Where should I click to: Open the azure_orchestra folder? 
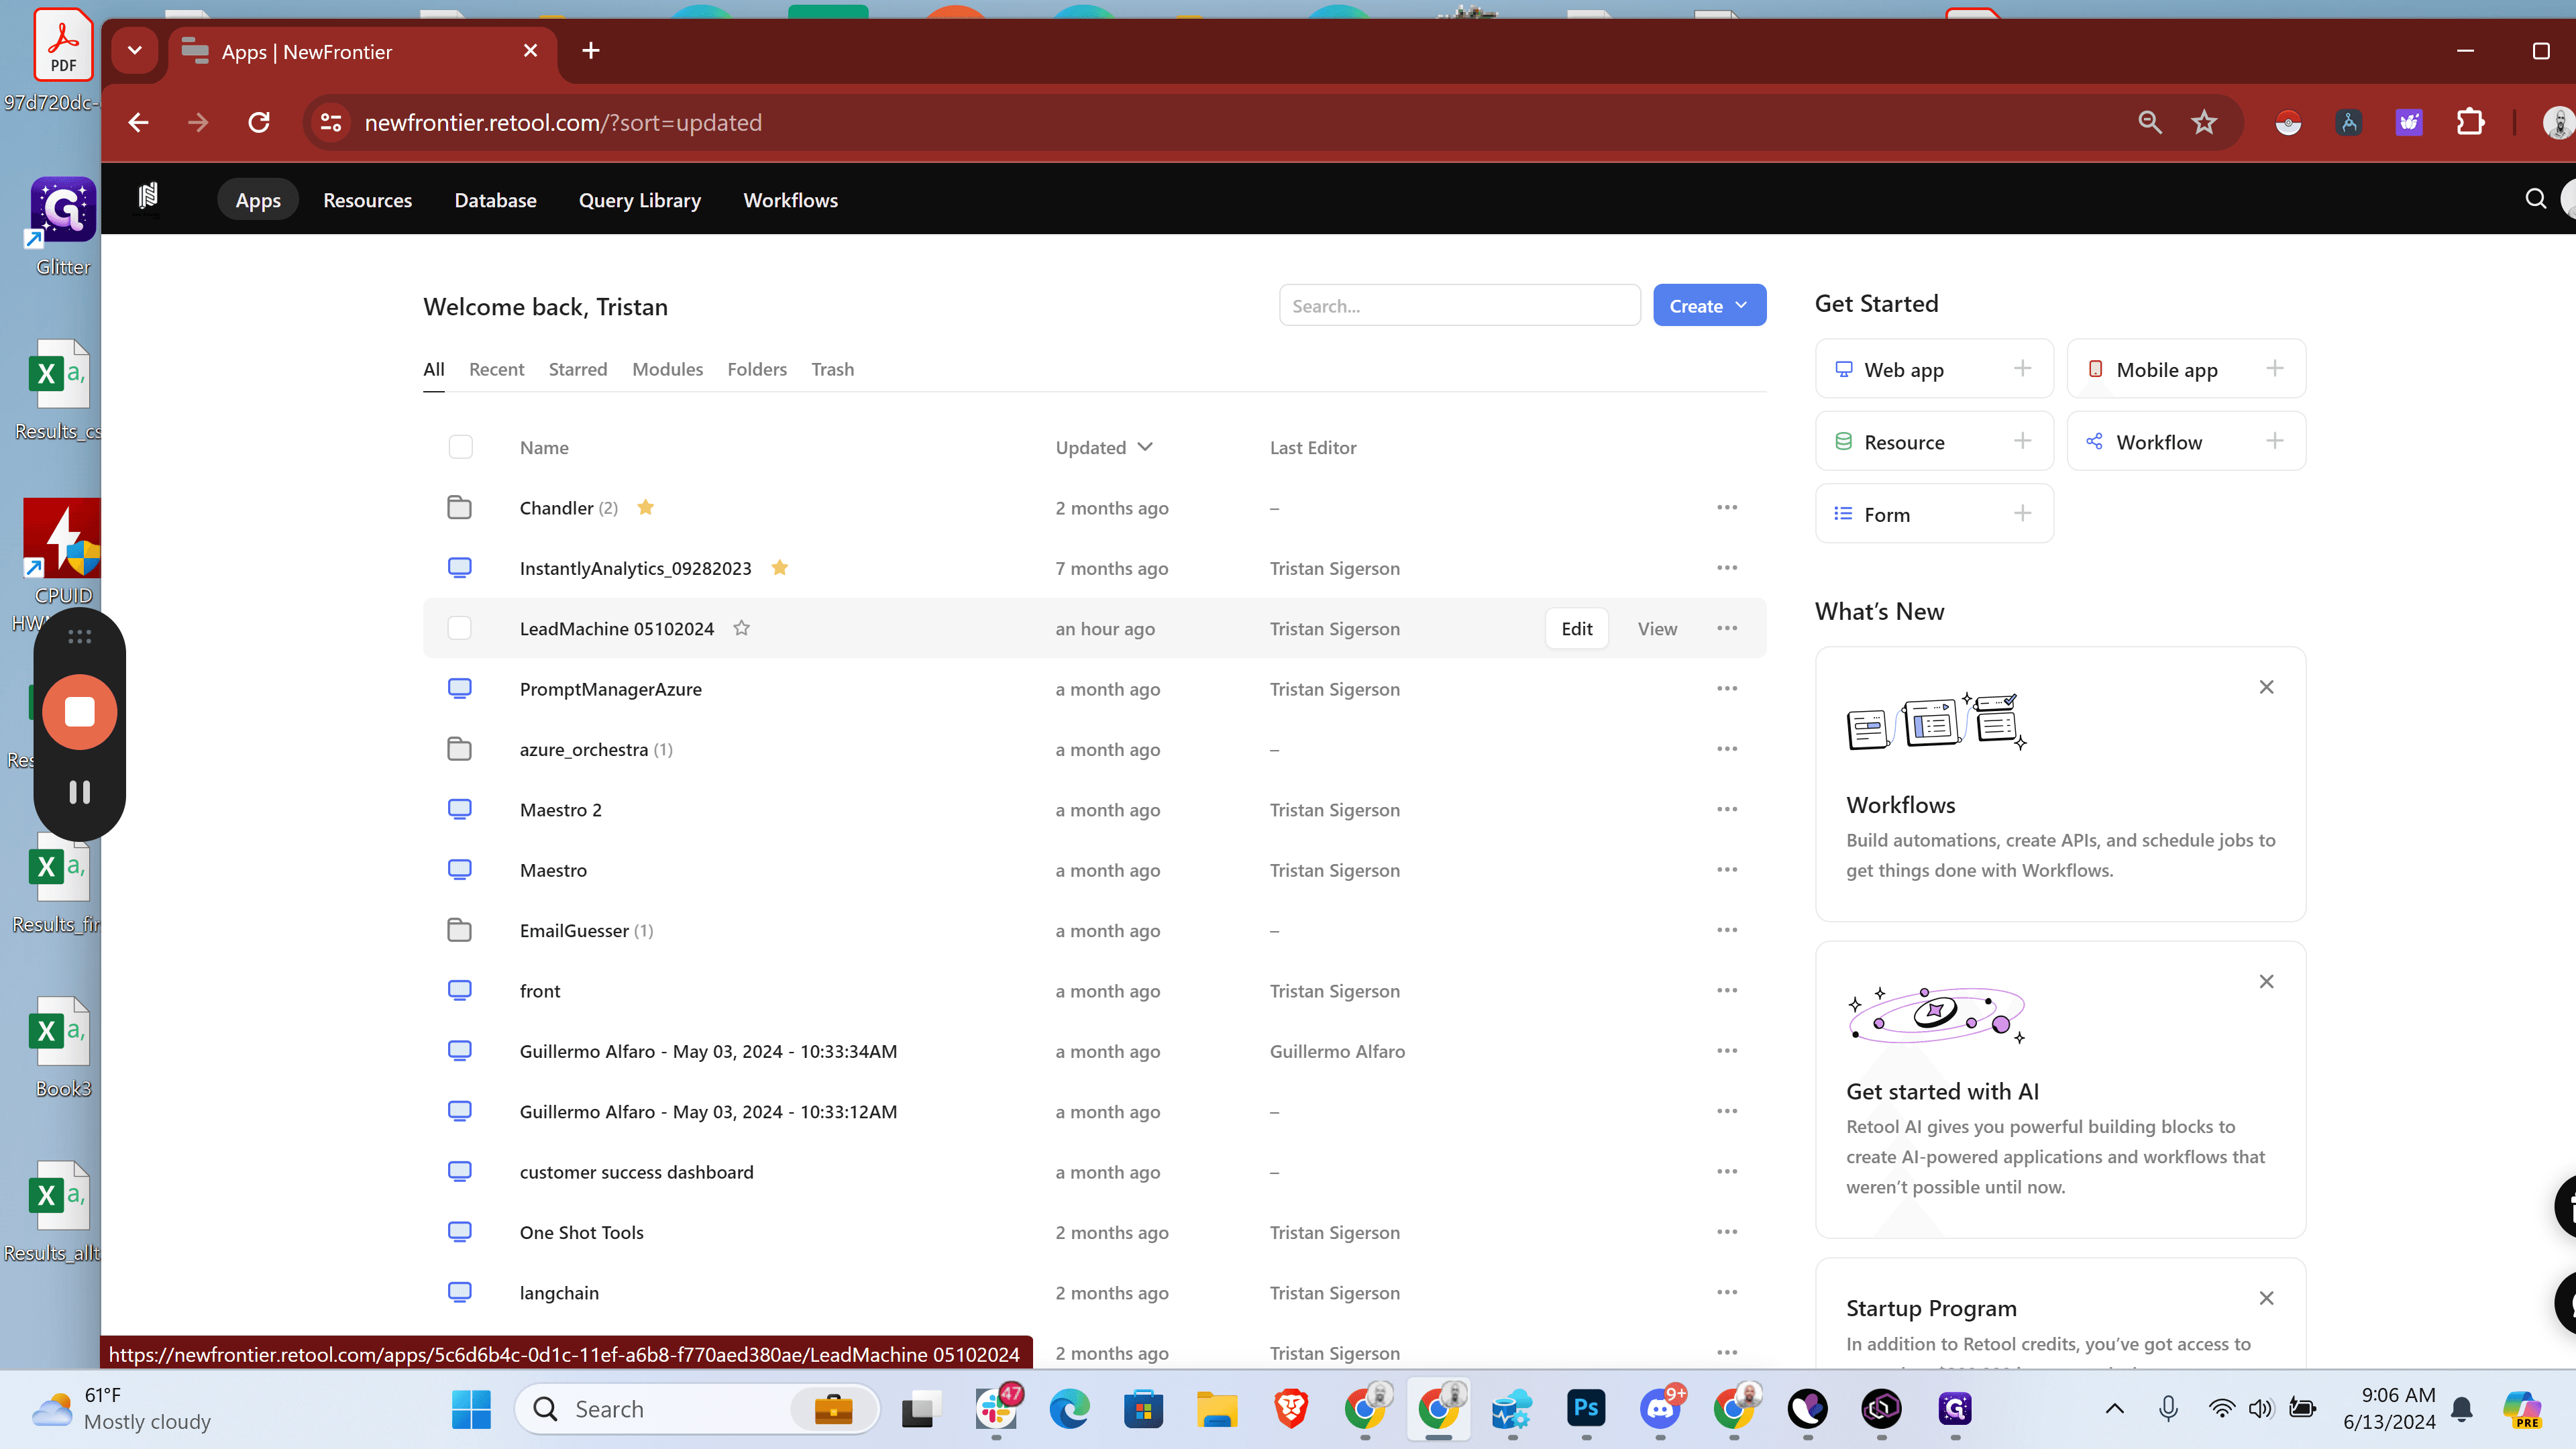tap(583, 749)
